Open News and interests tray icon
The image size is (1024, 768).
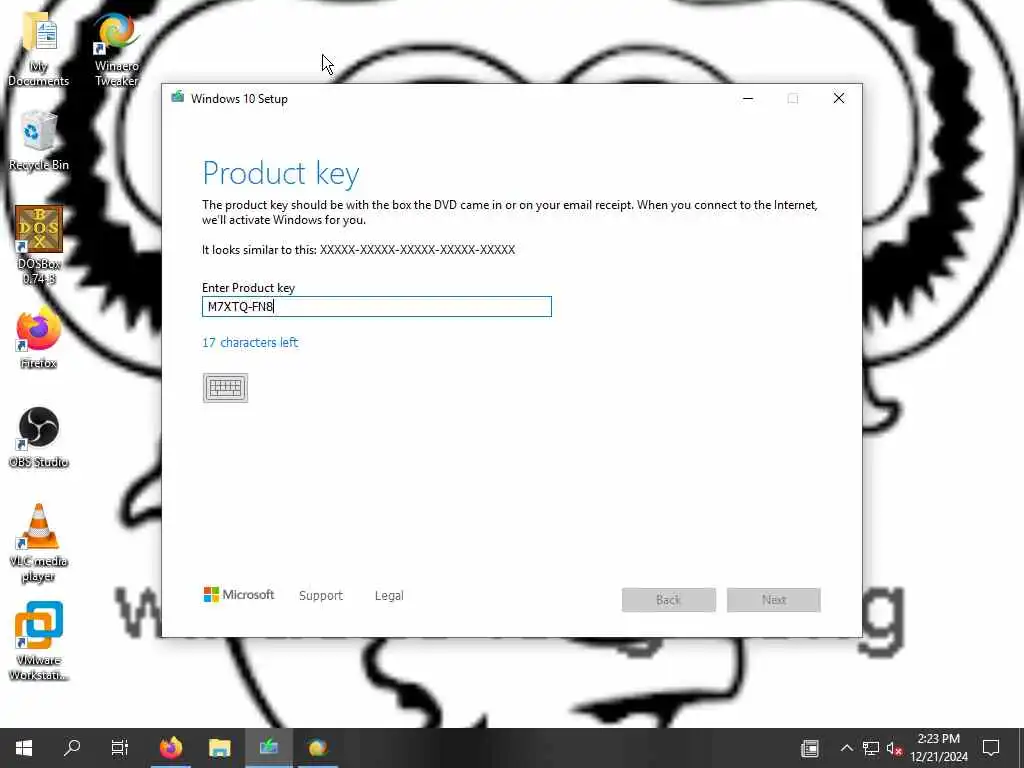pos(810,748)
